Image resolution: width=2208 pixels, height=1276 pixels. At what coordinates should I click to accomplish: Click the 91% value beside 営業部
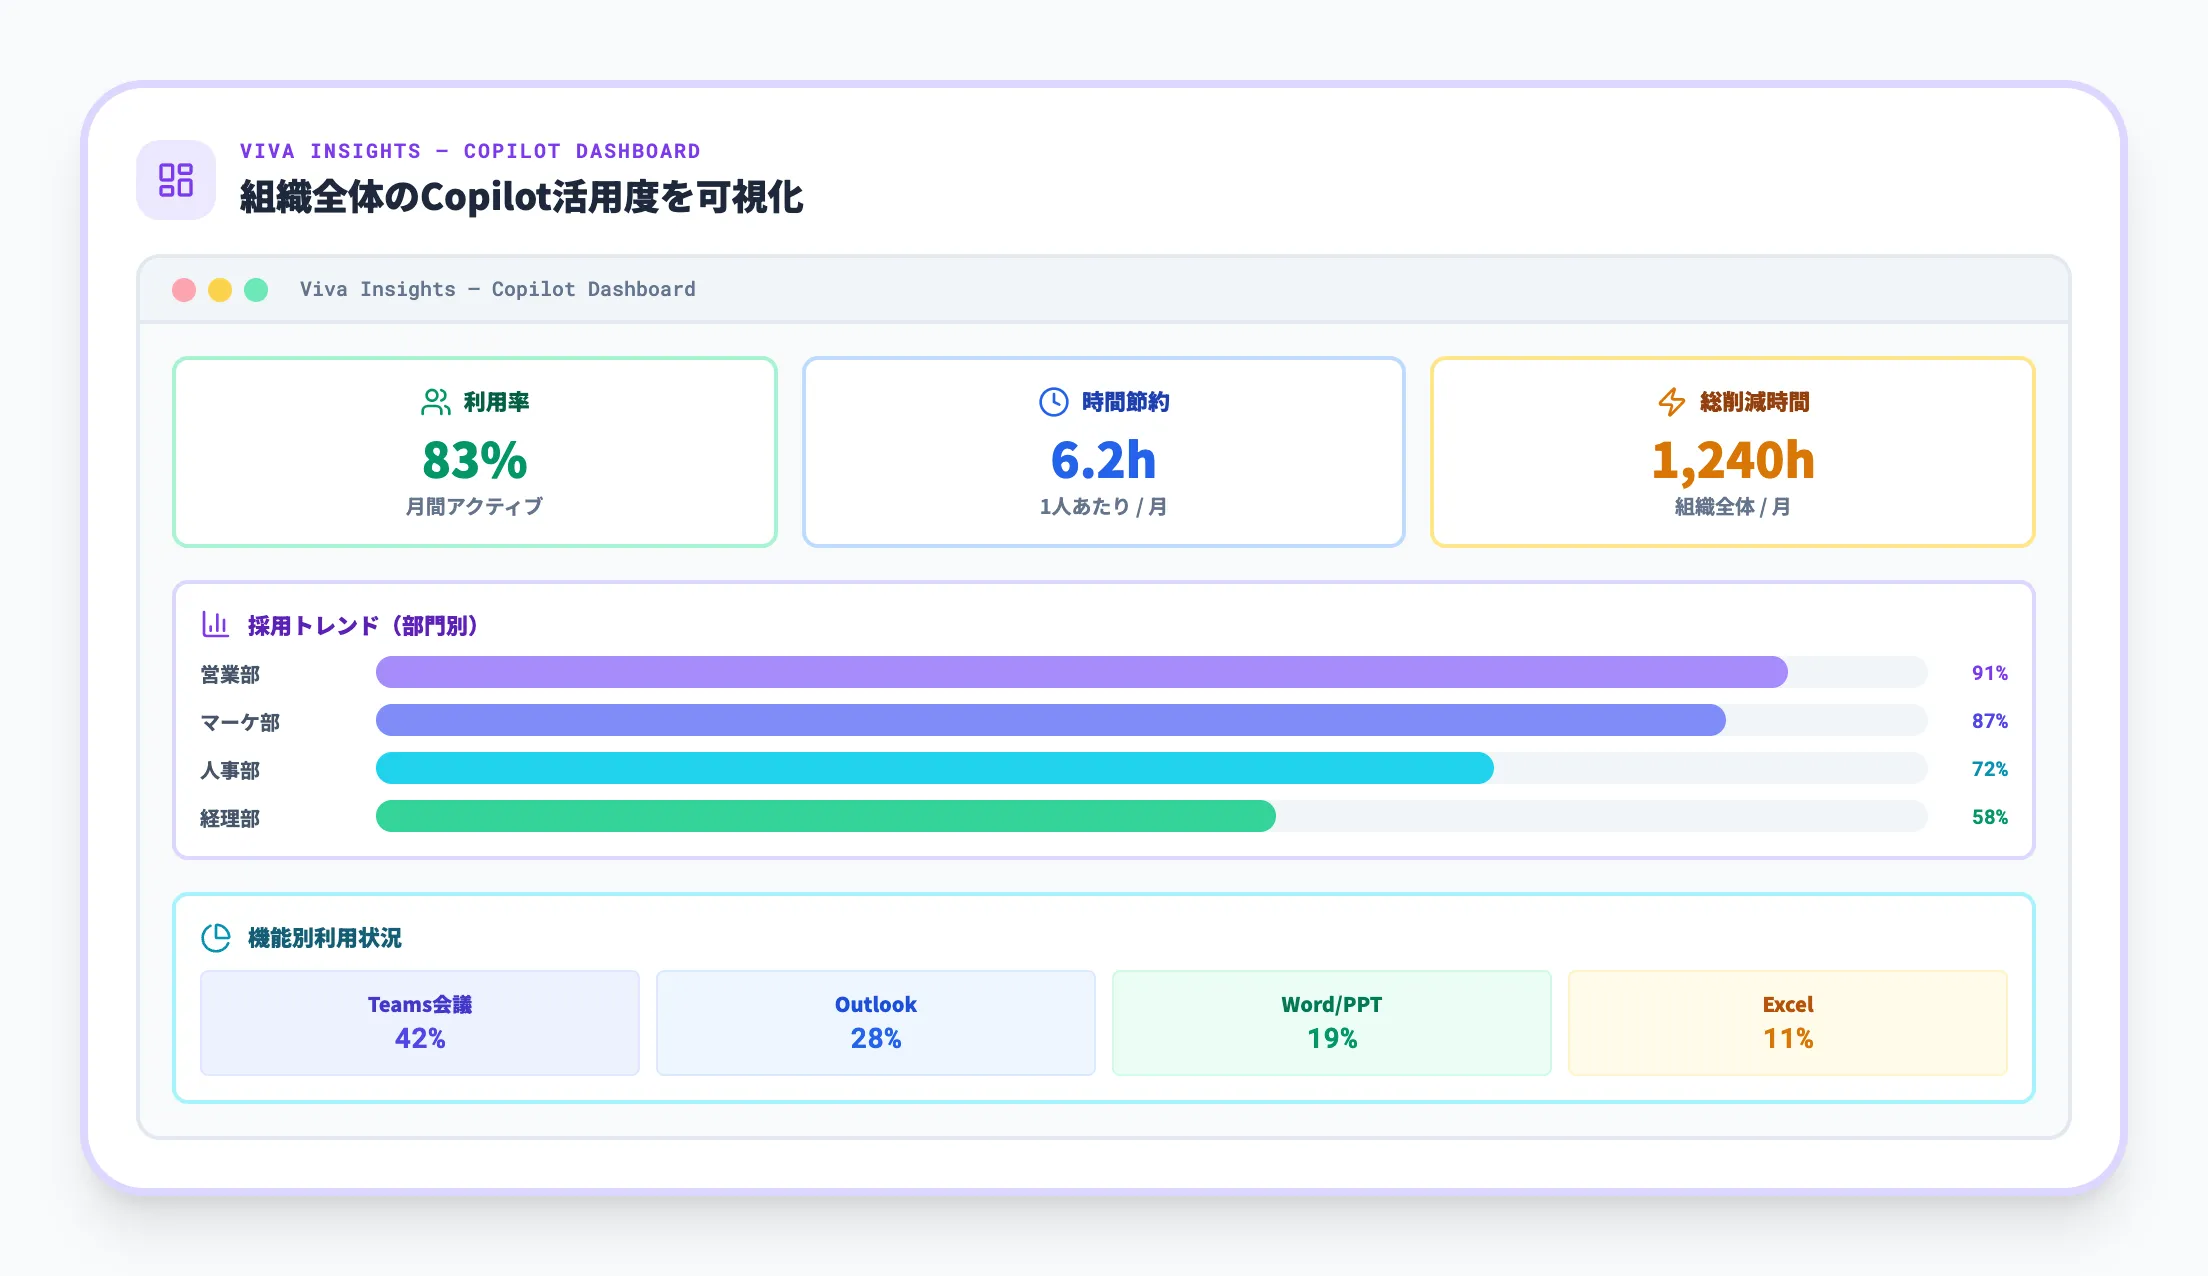1991,673
